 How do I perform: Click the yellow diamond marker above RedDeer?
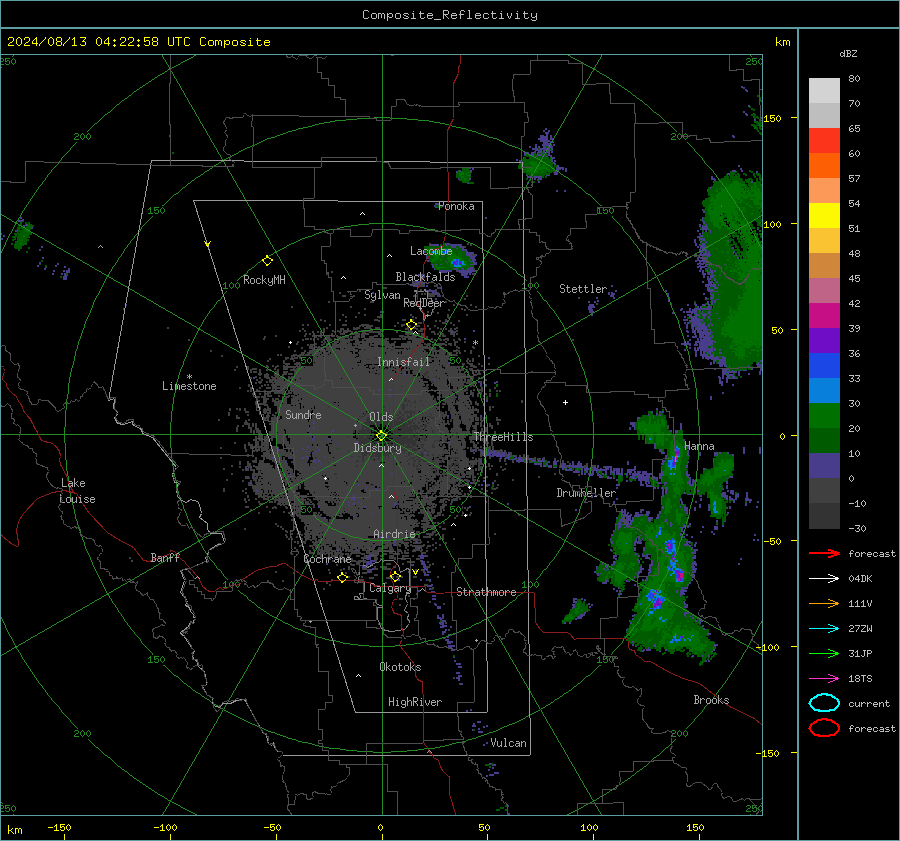tap(411, 325)
